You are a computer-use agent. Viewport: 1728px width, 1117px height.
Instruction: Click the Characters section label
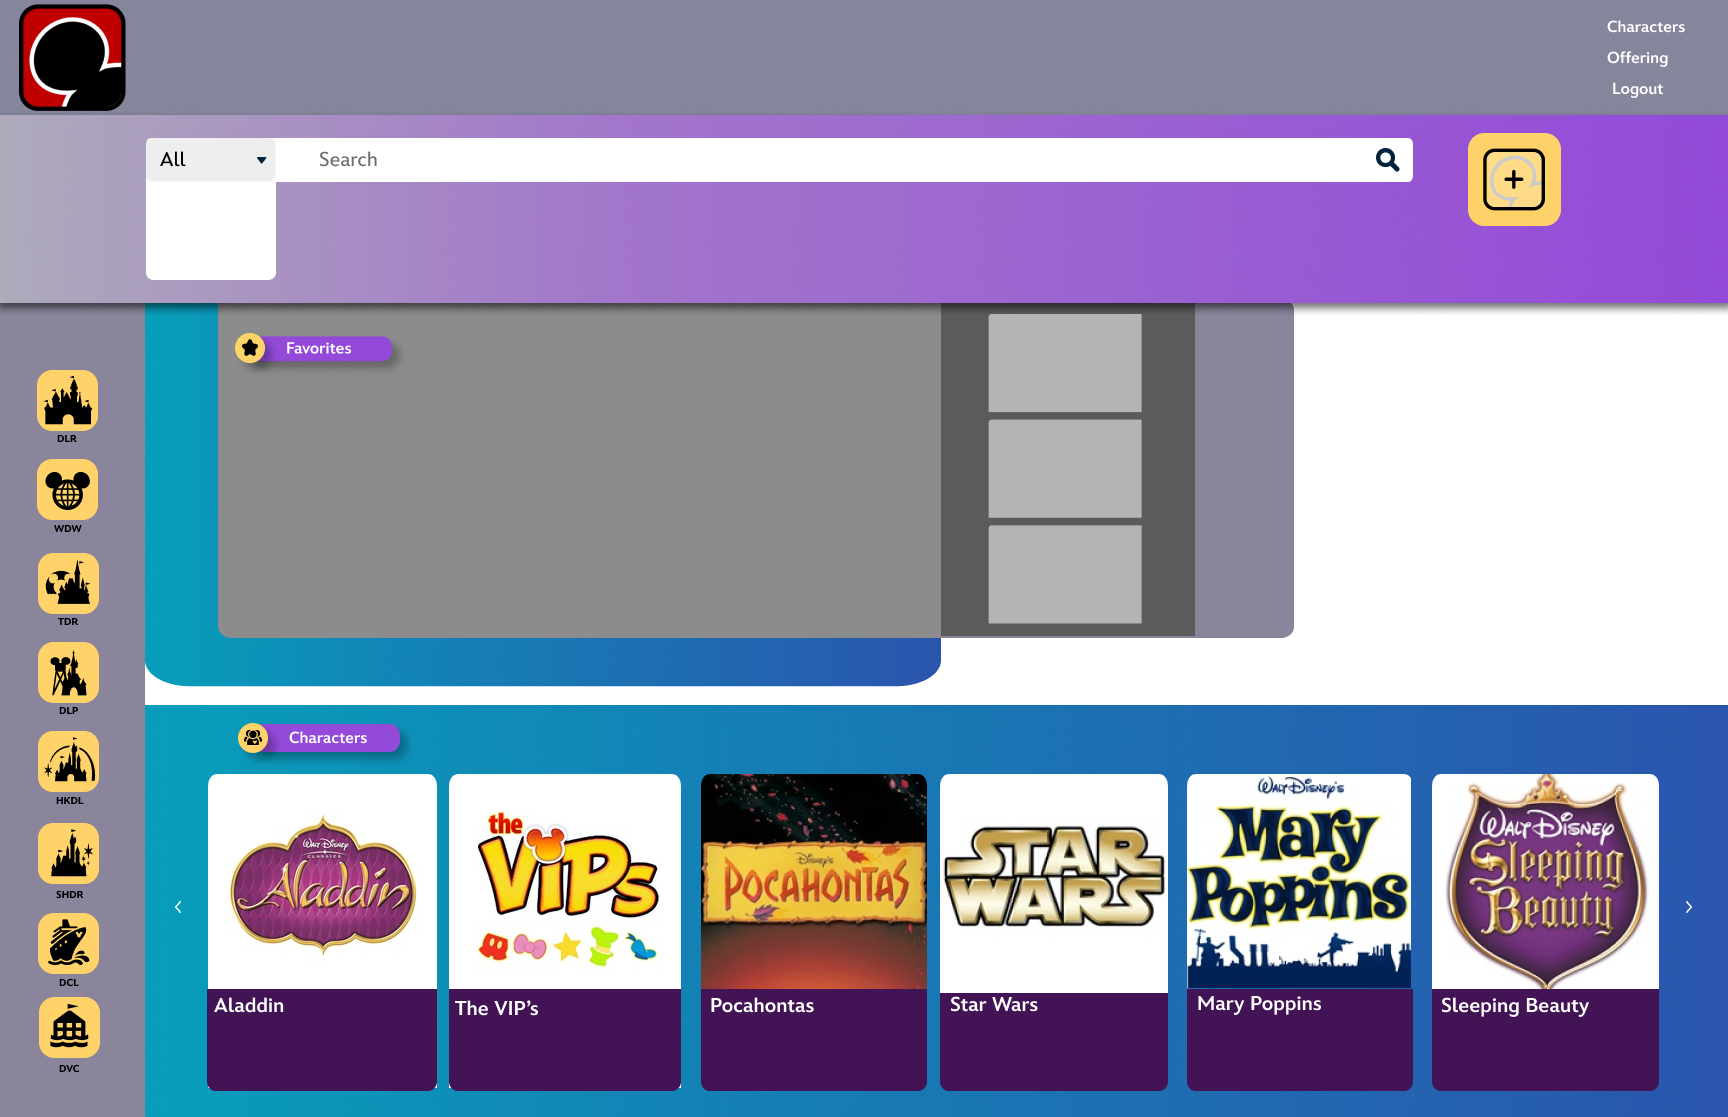point(328,738)
